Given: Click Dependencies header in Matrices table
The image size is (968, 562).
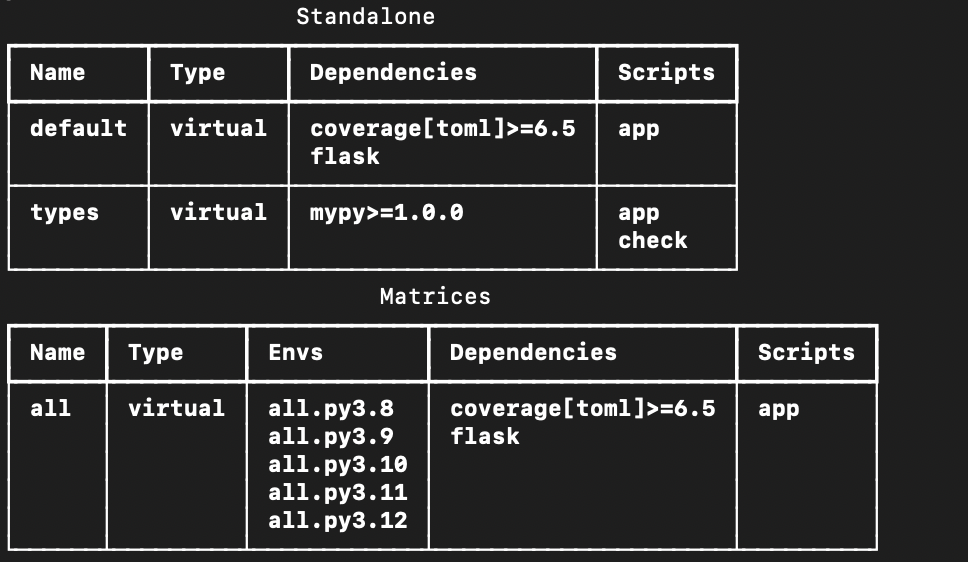Looking at the screenshot, I should 533,353.
